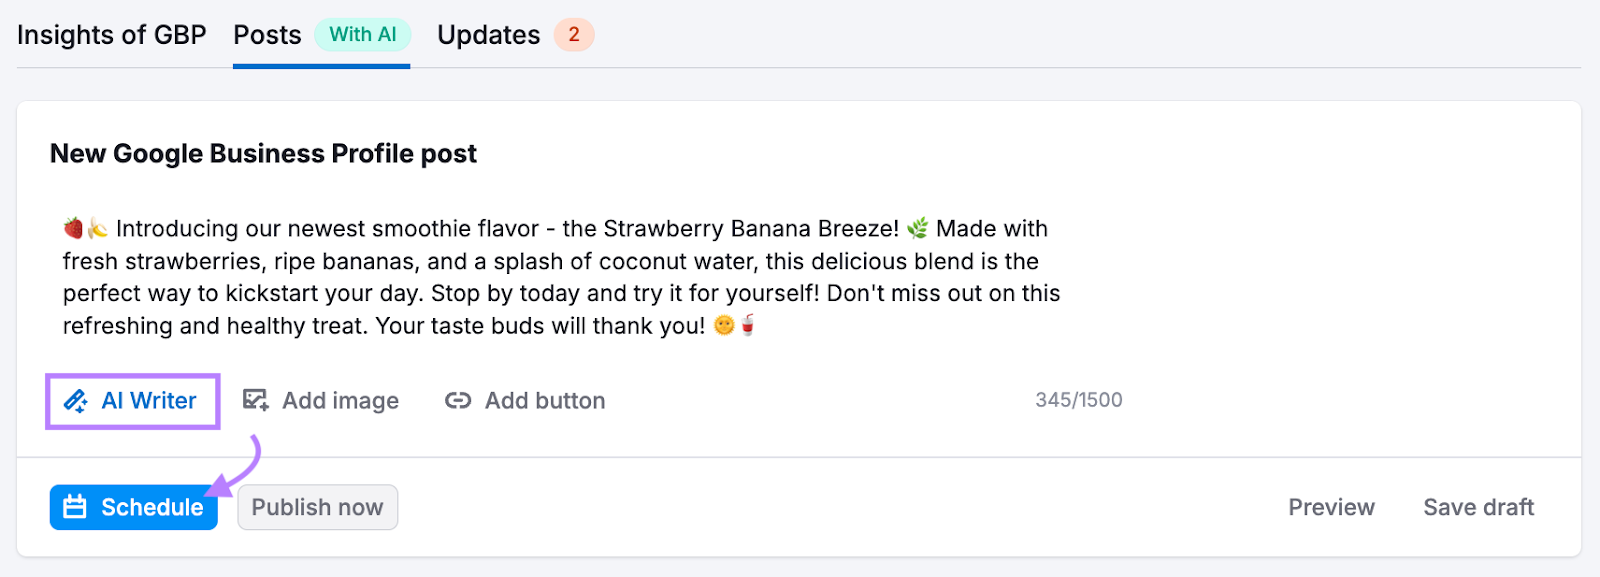Publish the post now

pos(317,507)
